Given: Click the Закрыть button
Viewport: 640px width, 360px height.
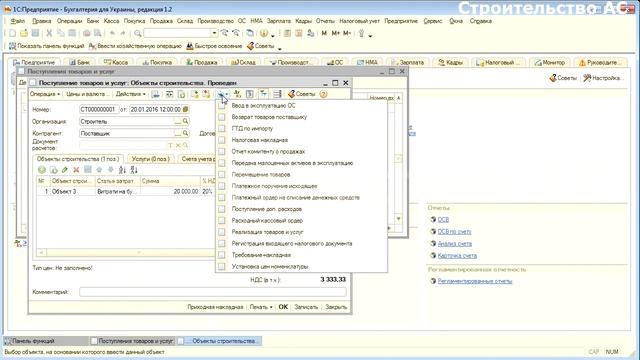Looking at the screenshot, I should (336, 307).
